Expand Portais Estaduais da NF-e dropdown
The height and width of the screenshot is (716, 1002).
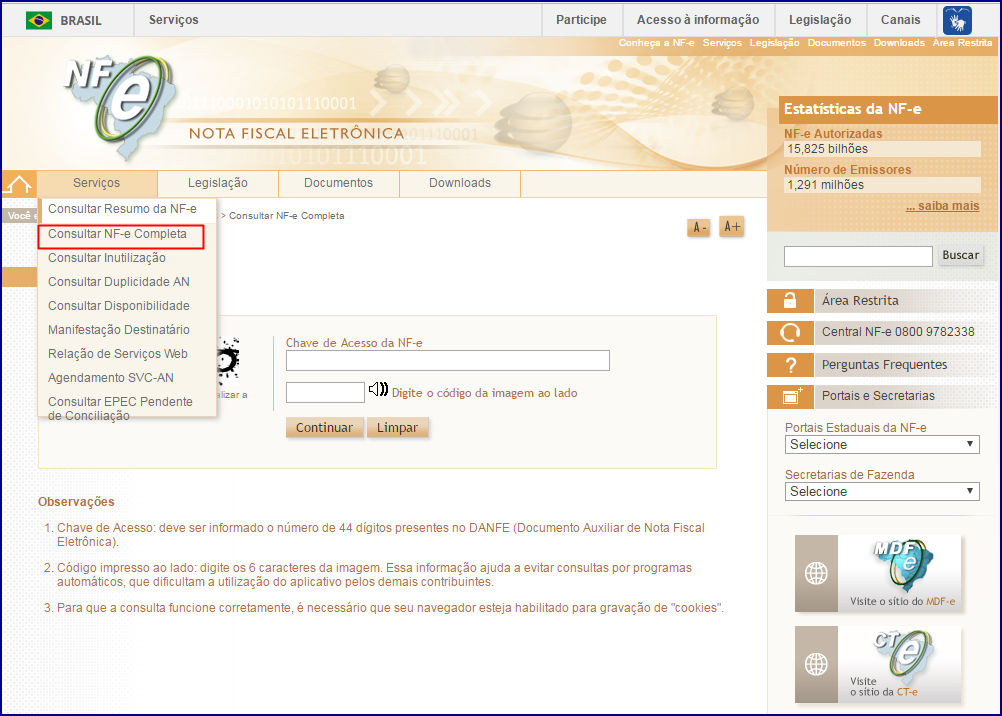pyautogui.click(x=882, y=444)
